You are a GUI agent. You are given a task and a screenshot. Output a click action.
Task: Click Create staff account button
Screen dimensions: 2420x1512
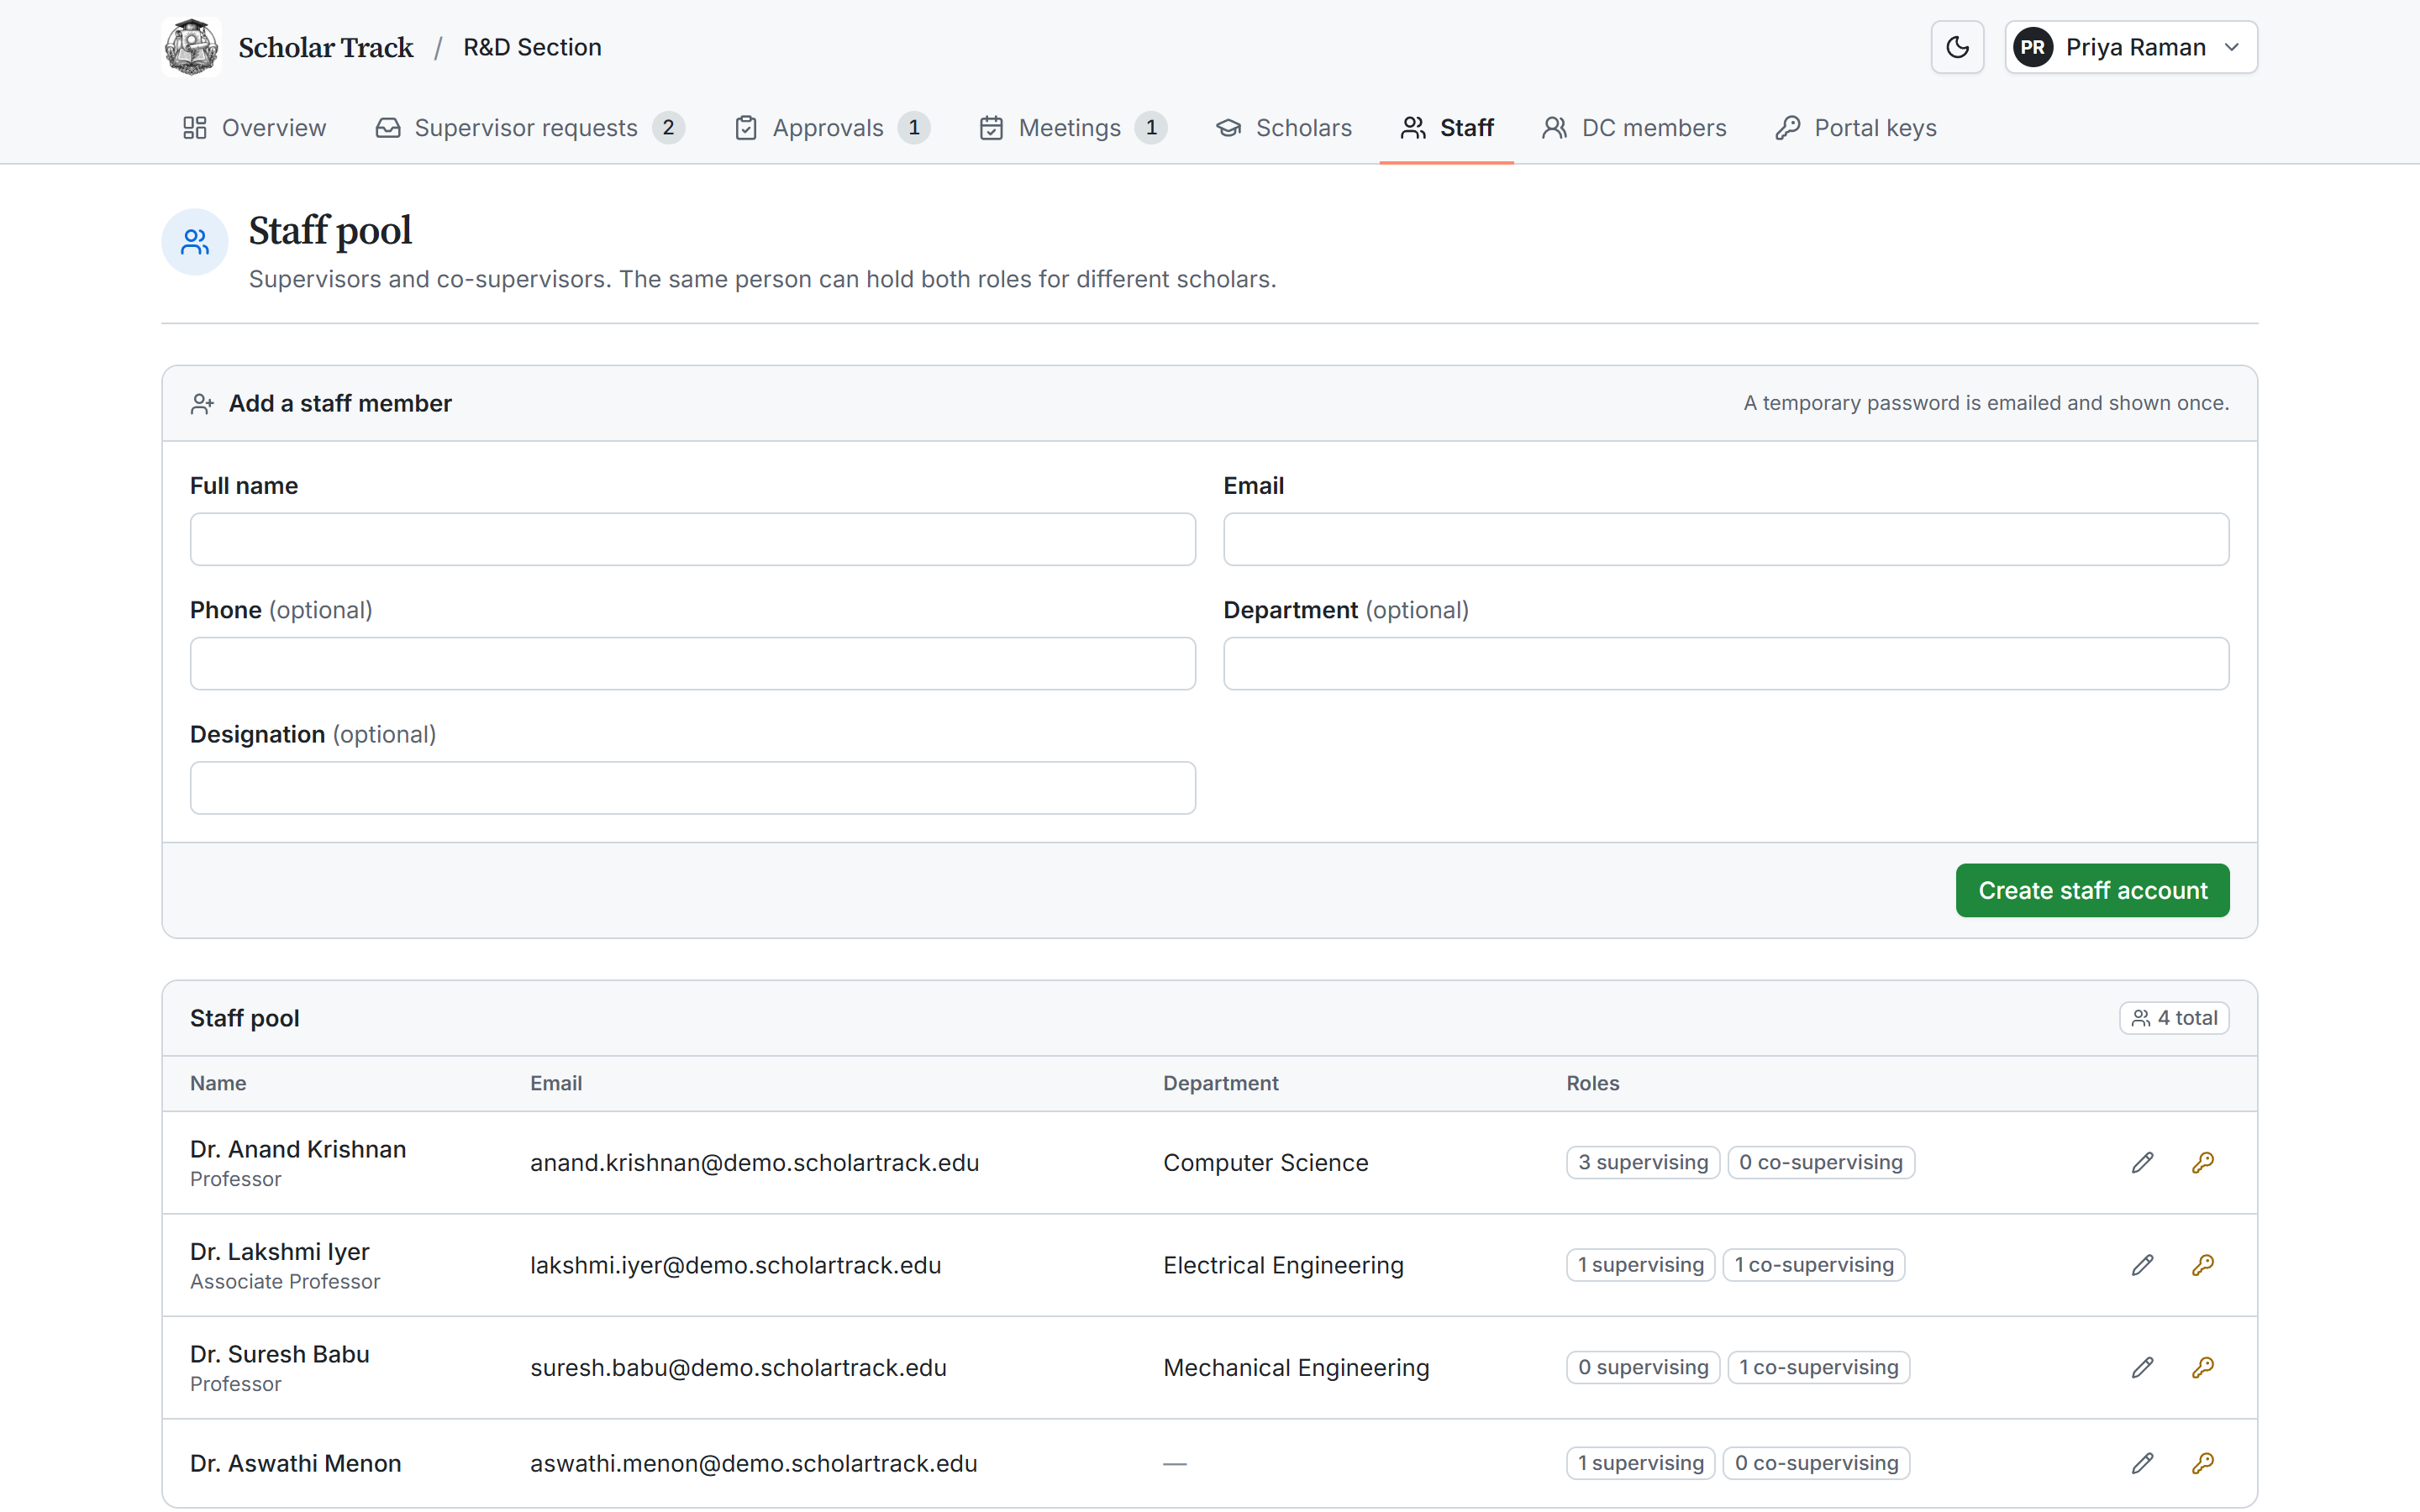pyautogui.click(x=2092, y=890)
